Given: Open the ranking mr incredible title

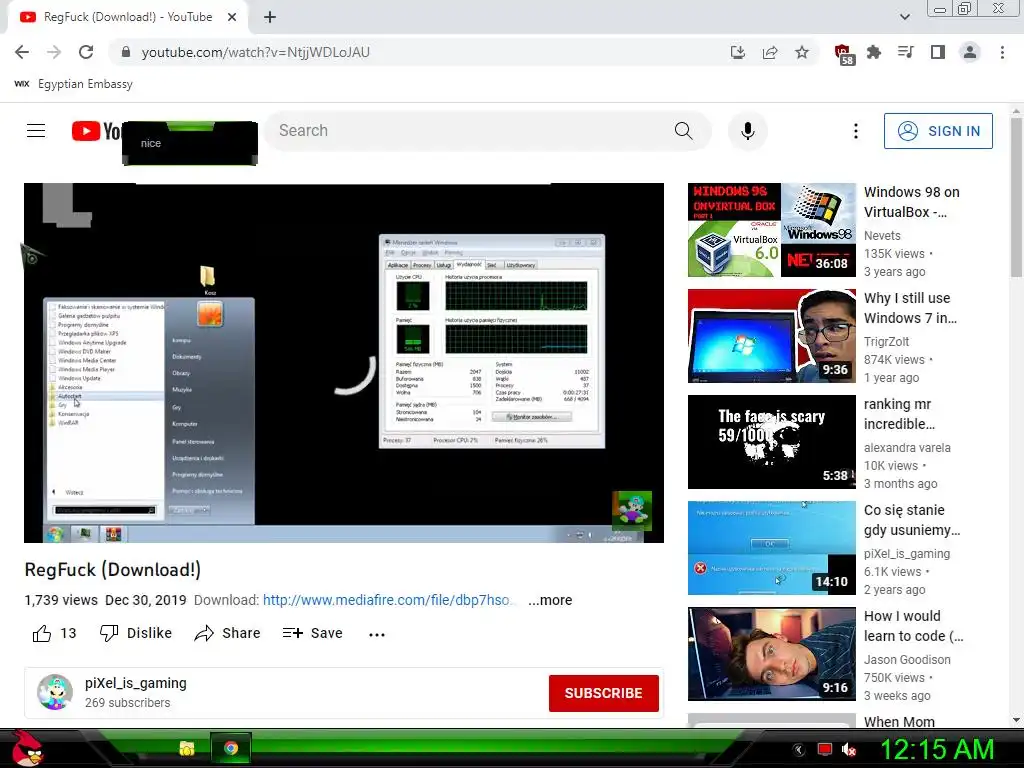Looking at the screenshot, I should 899,414.
